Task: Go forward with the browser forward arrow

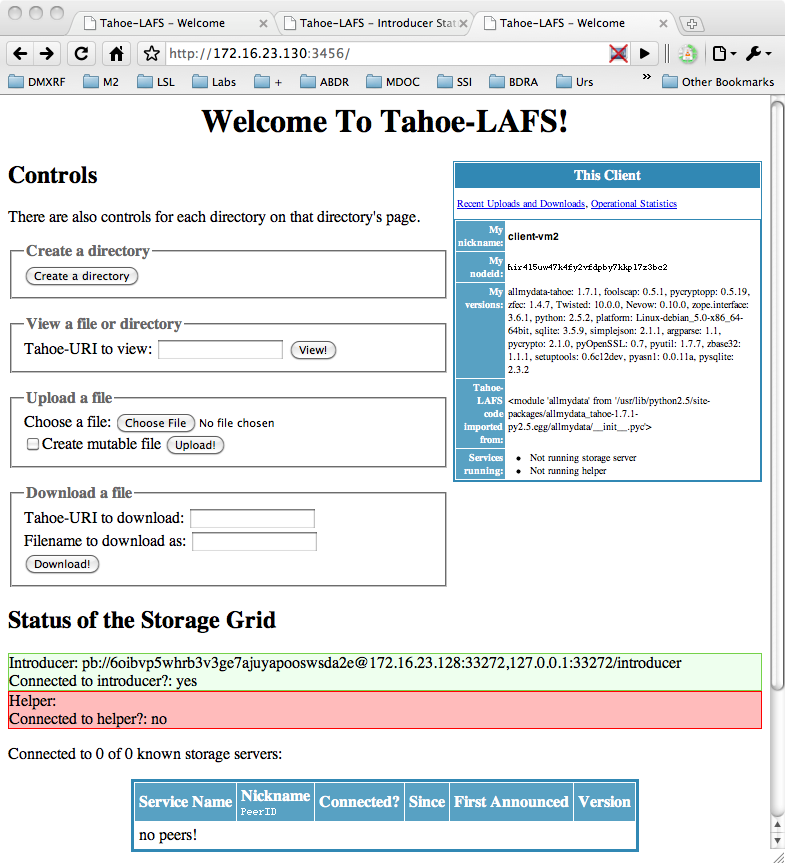Action: (47, 53)
